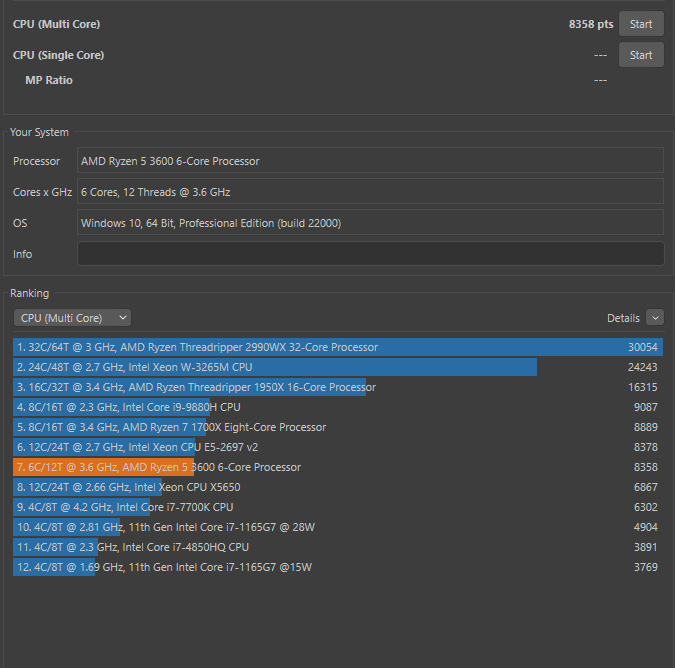
Task: Click the score 8889 in the ranking
Action: point(646,427)
